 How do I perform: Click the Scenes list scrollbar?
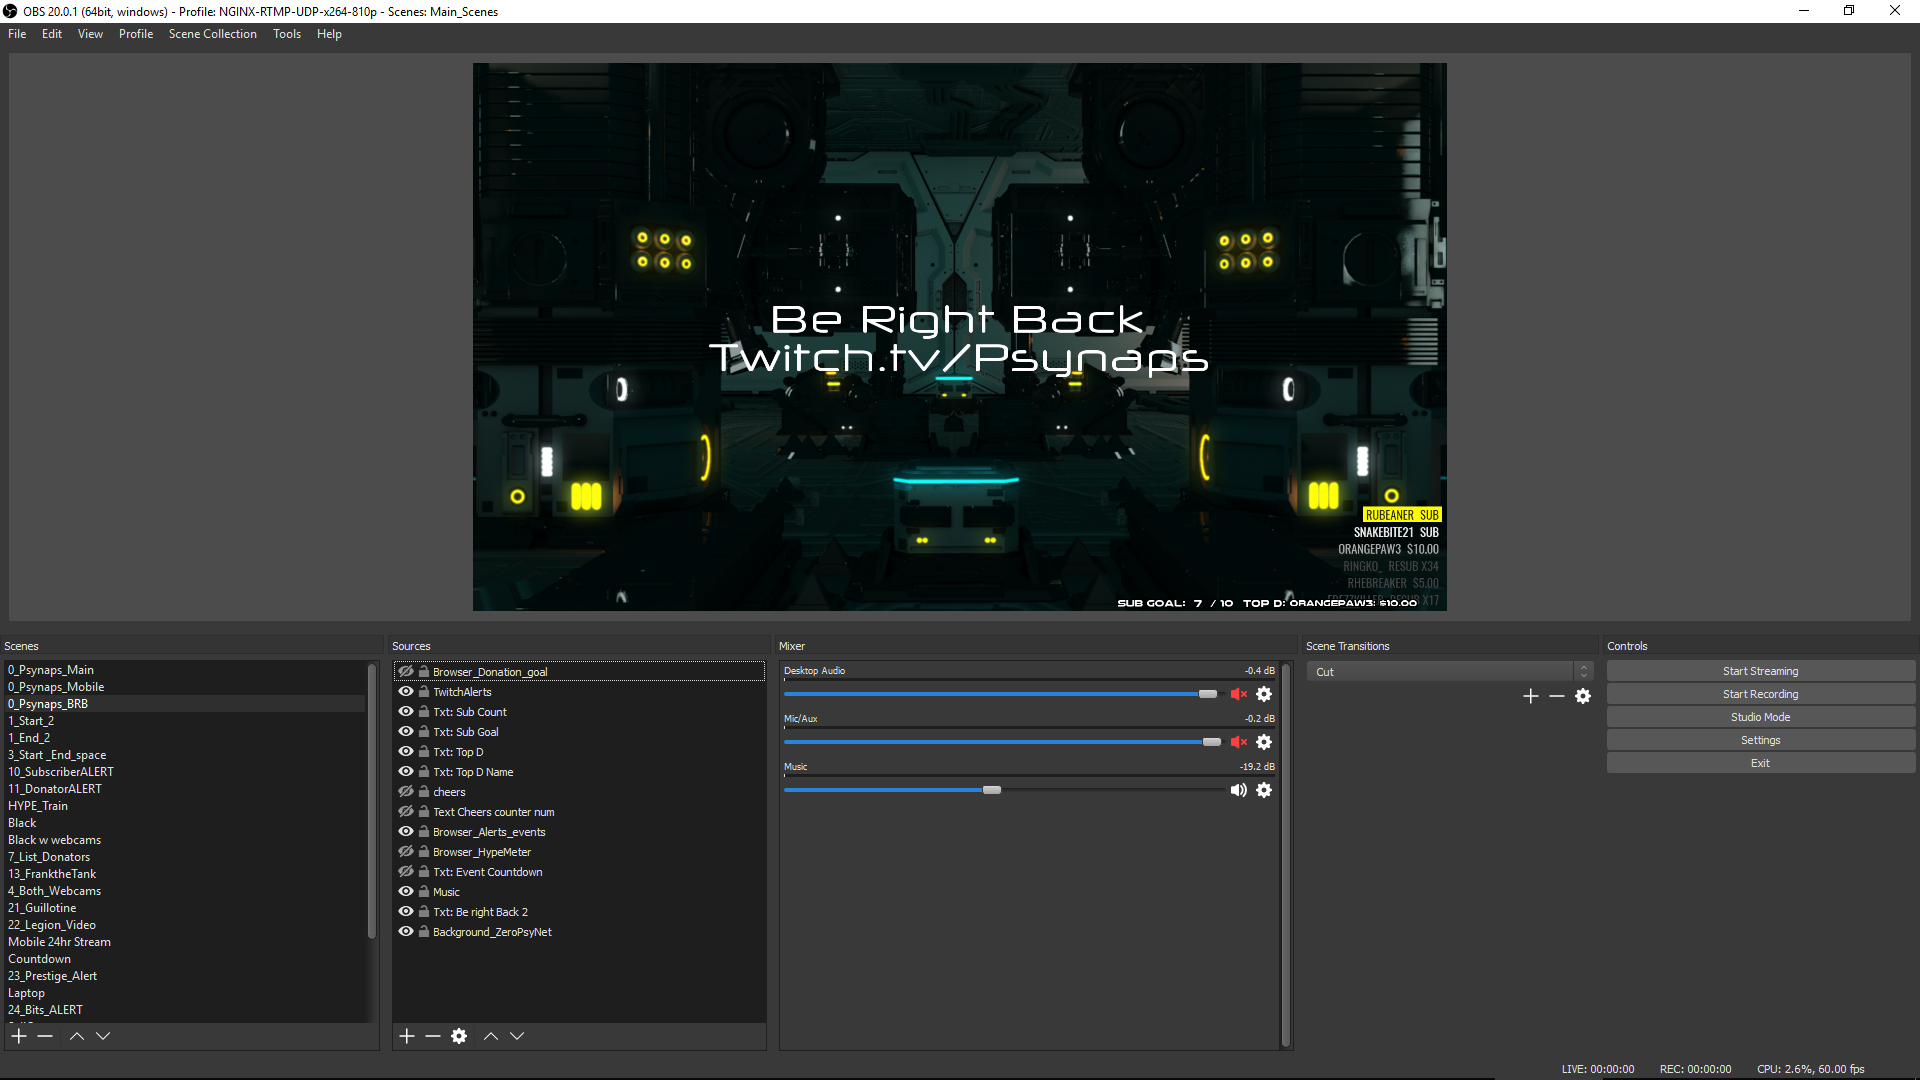pyautogui.click(x=372, y=800)
